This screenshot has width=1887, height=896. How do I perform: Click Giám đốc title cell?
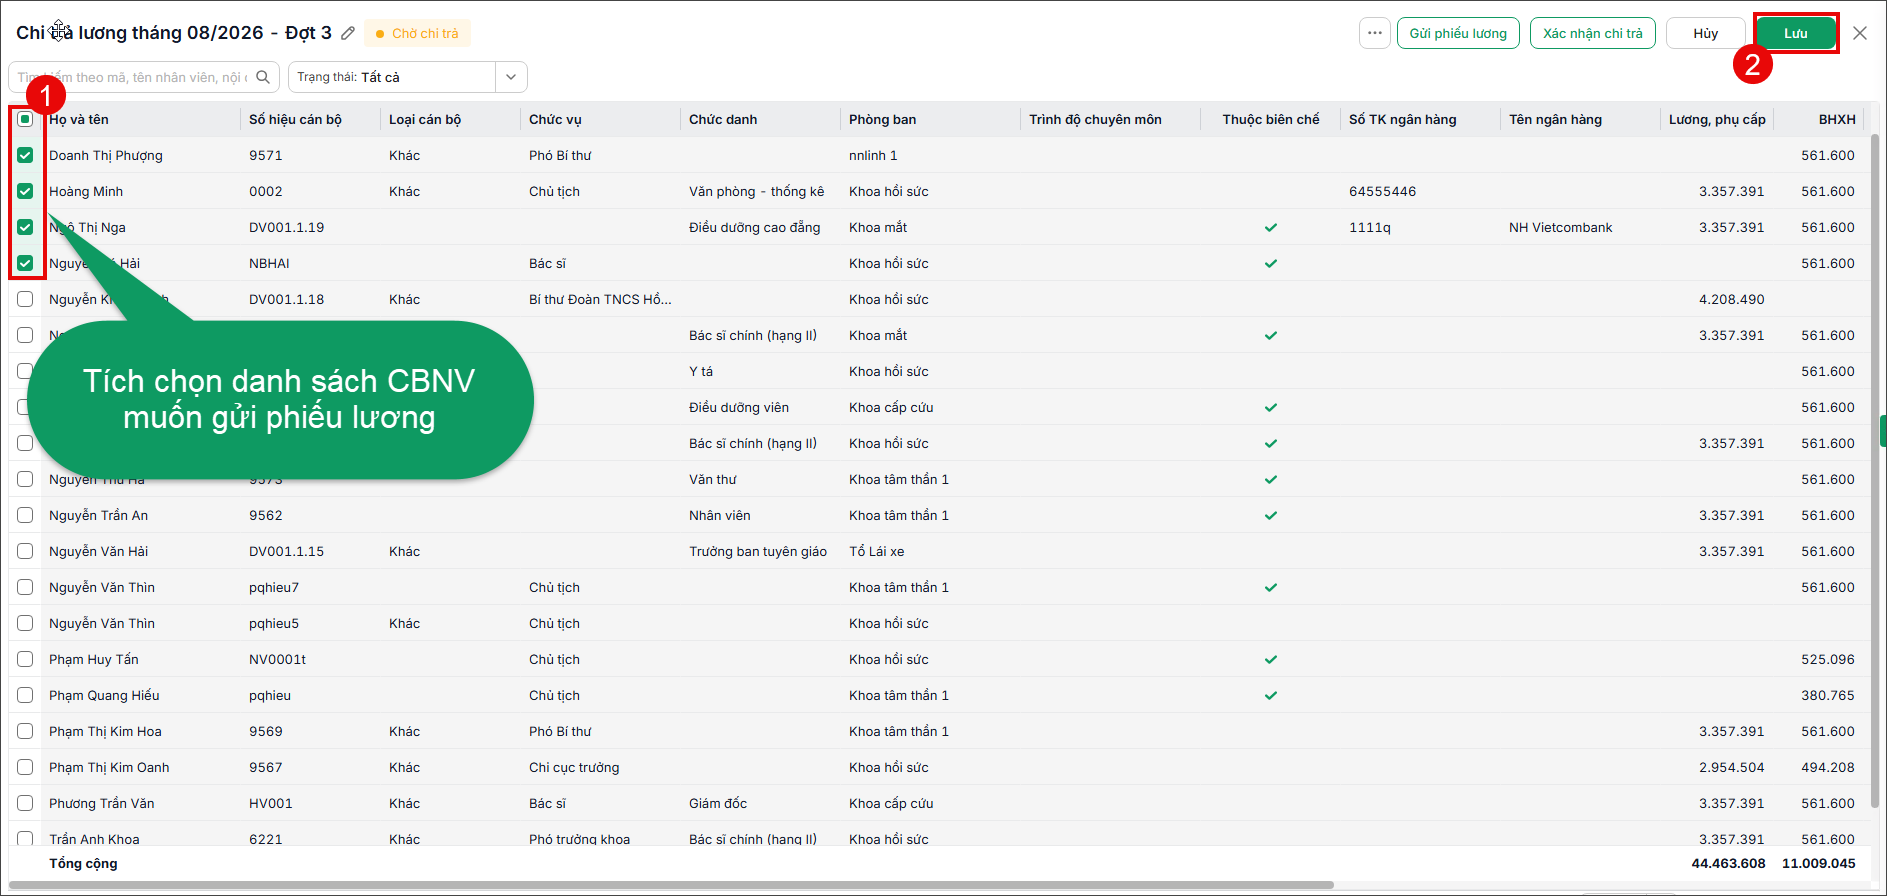[718, 803]
